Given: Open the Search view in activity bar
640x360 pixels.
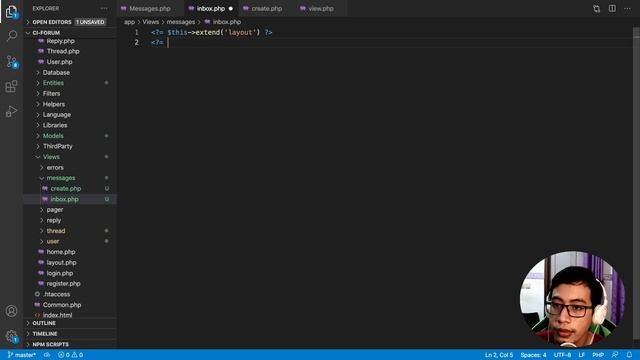Looking at the screenshot, I should 11,36.
